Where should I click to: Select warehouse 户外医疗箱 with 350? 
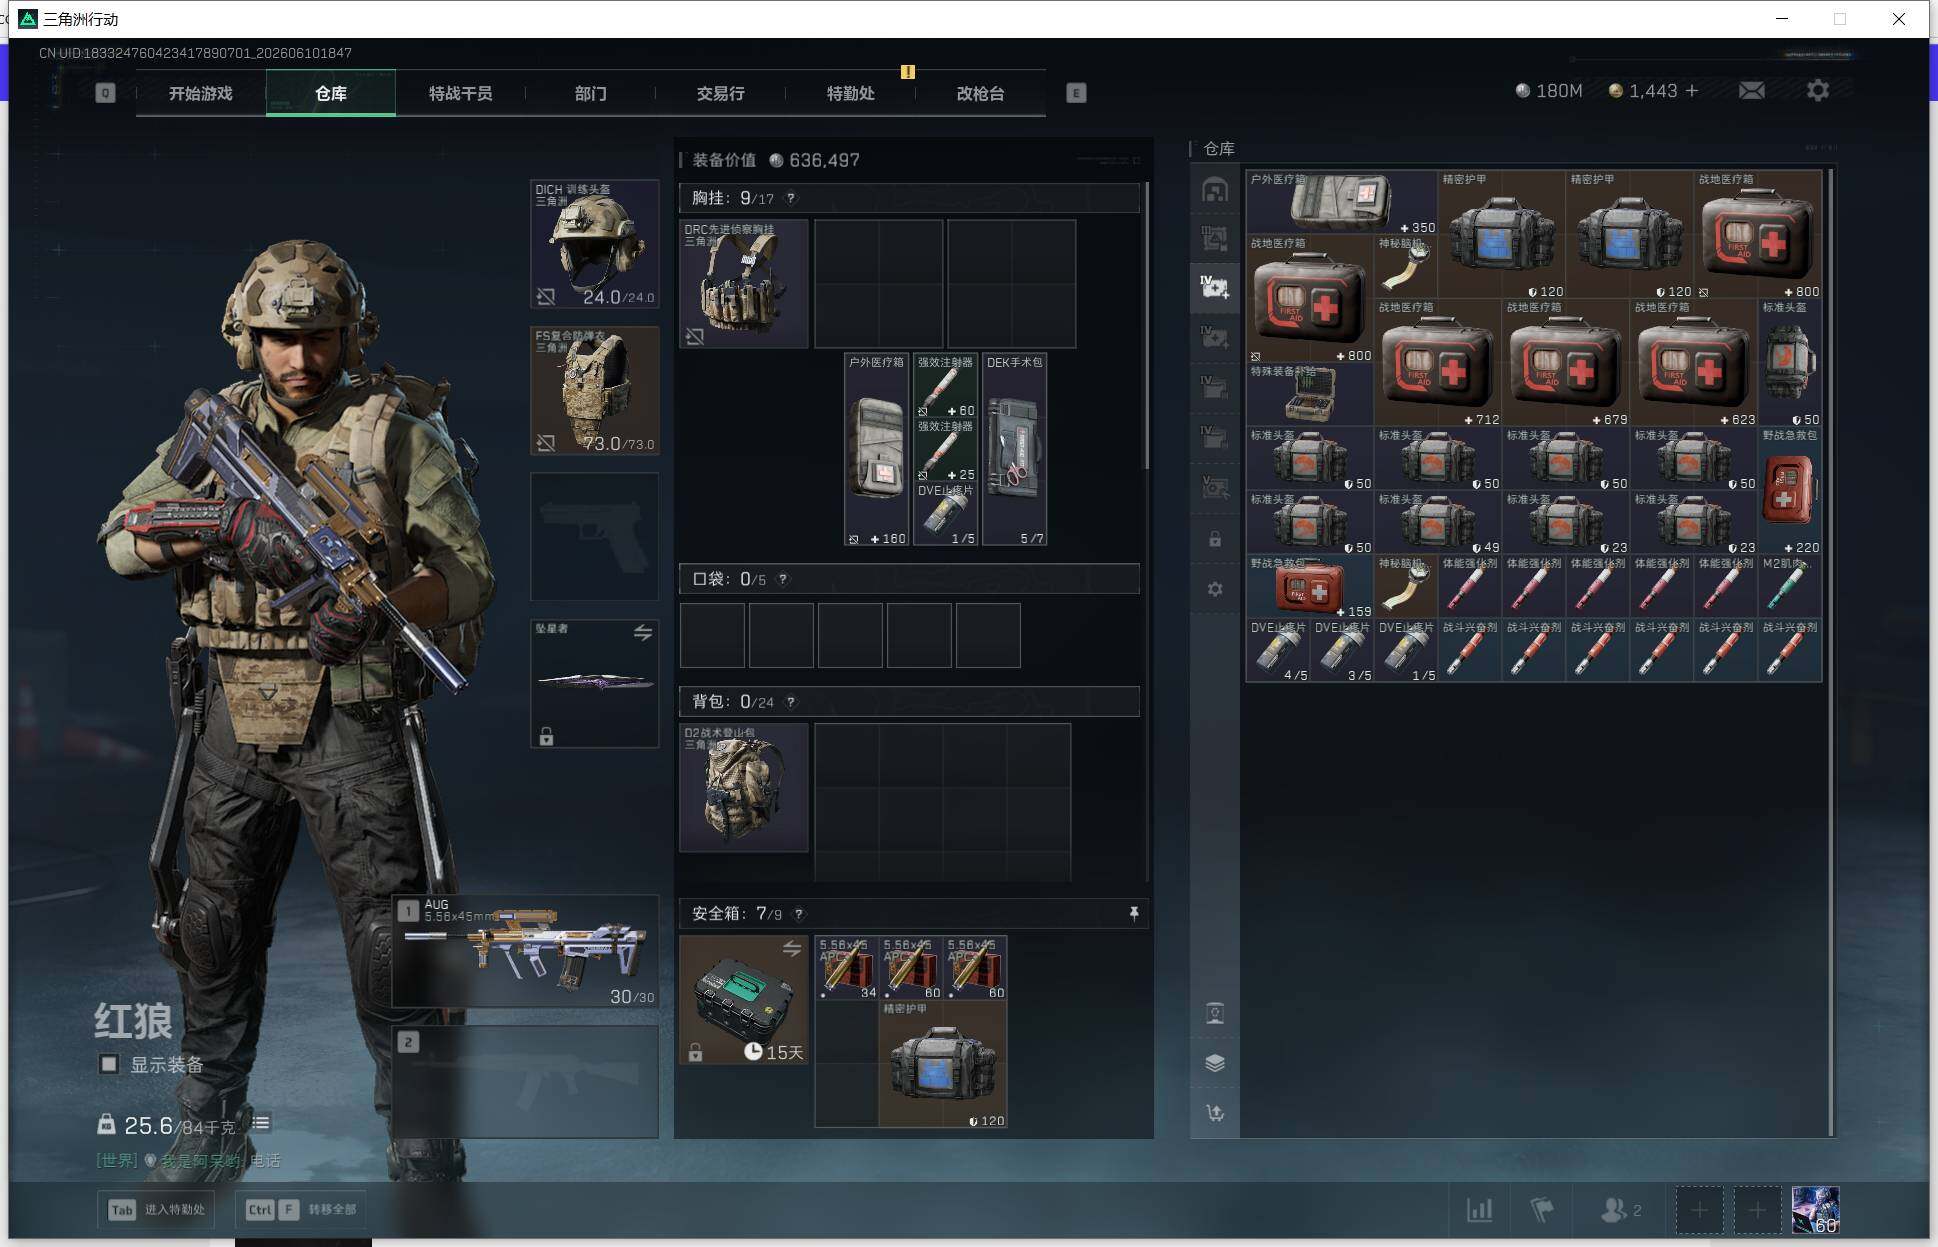tap(1342, 203)
